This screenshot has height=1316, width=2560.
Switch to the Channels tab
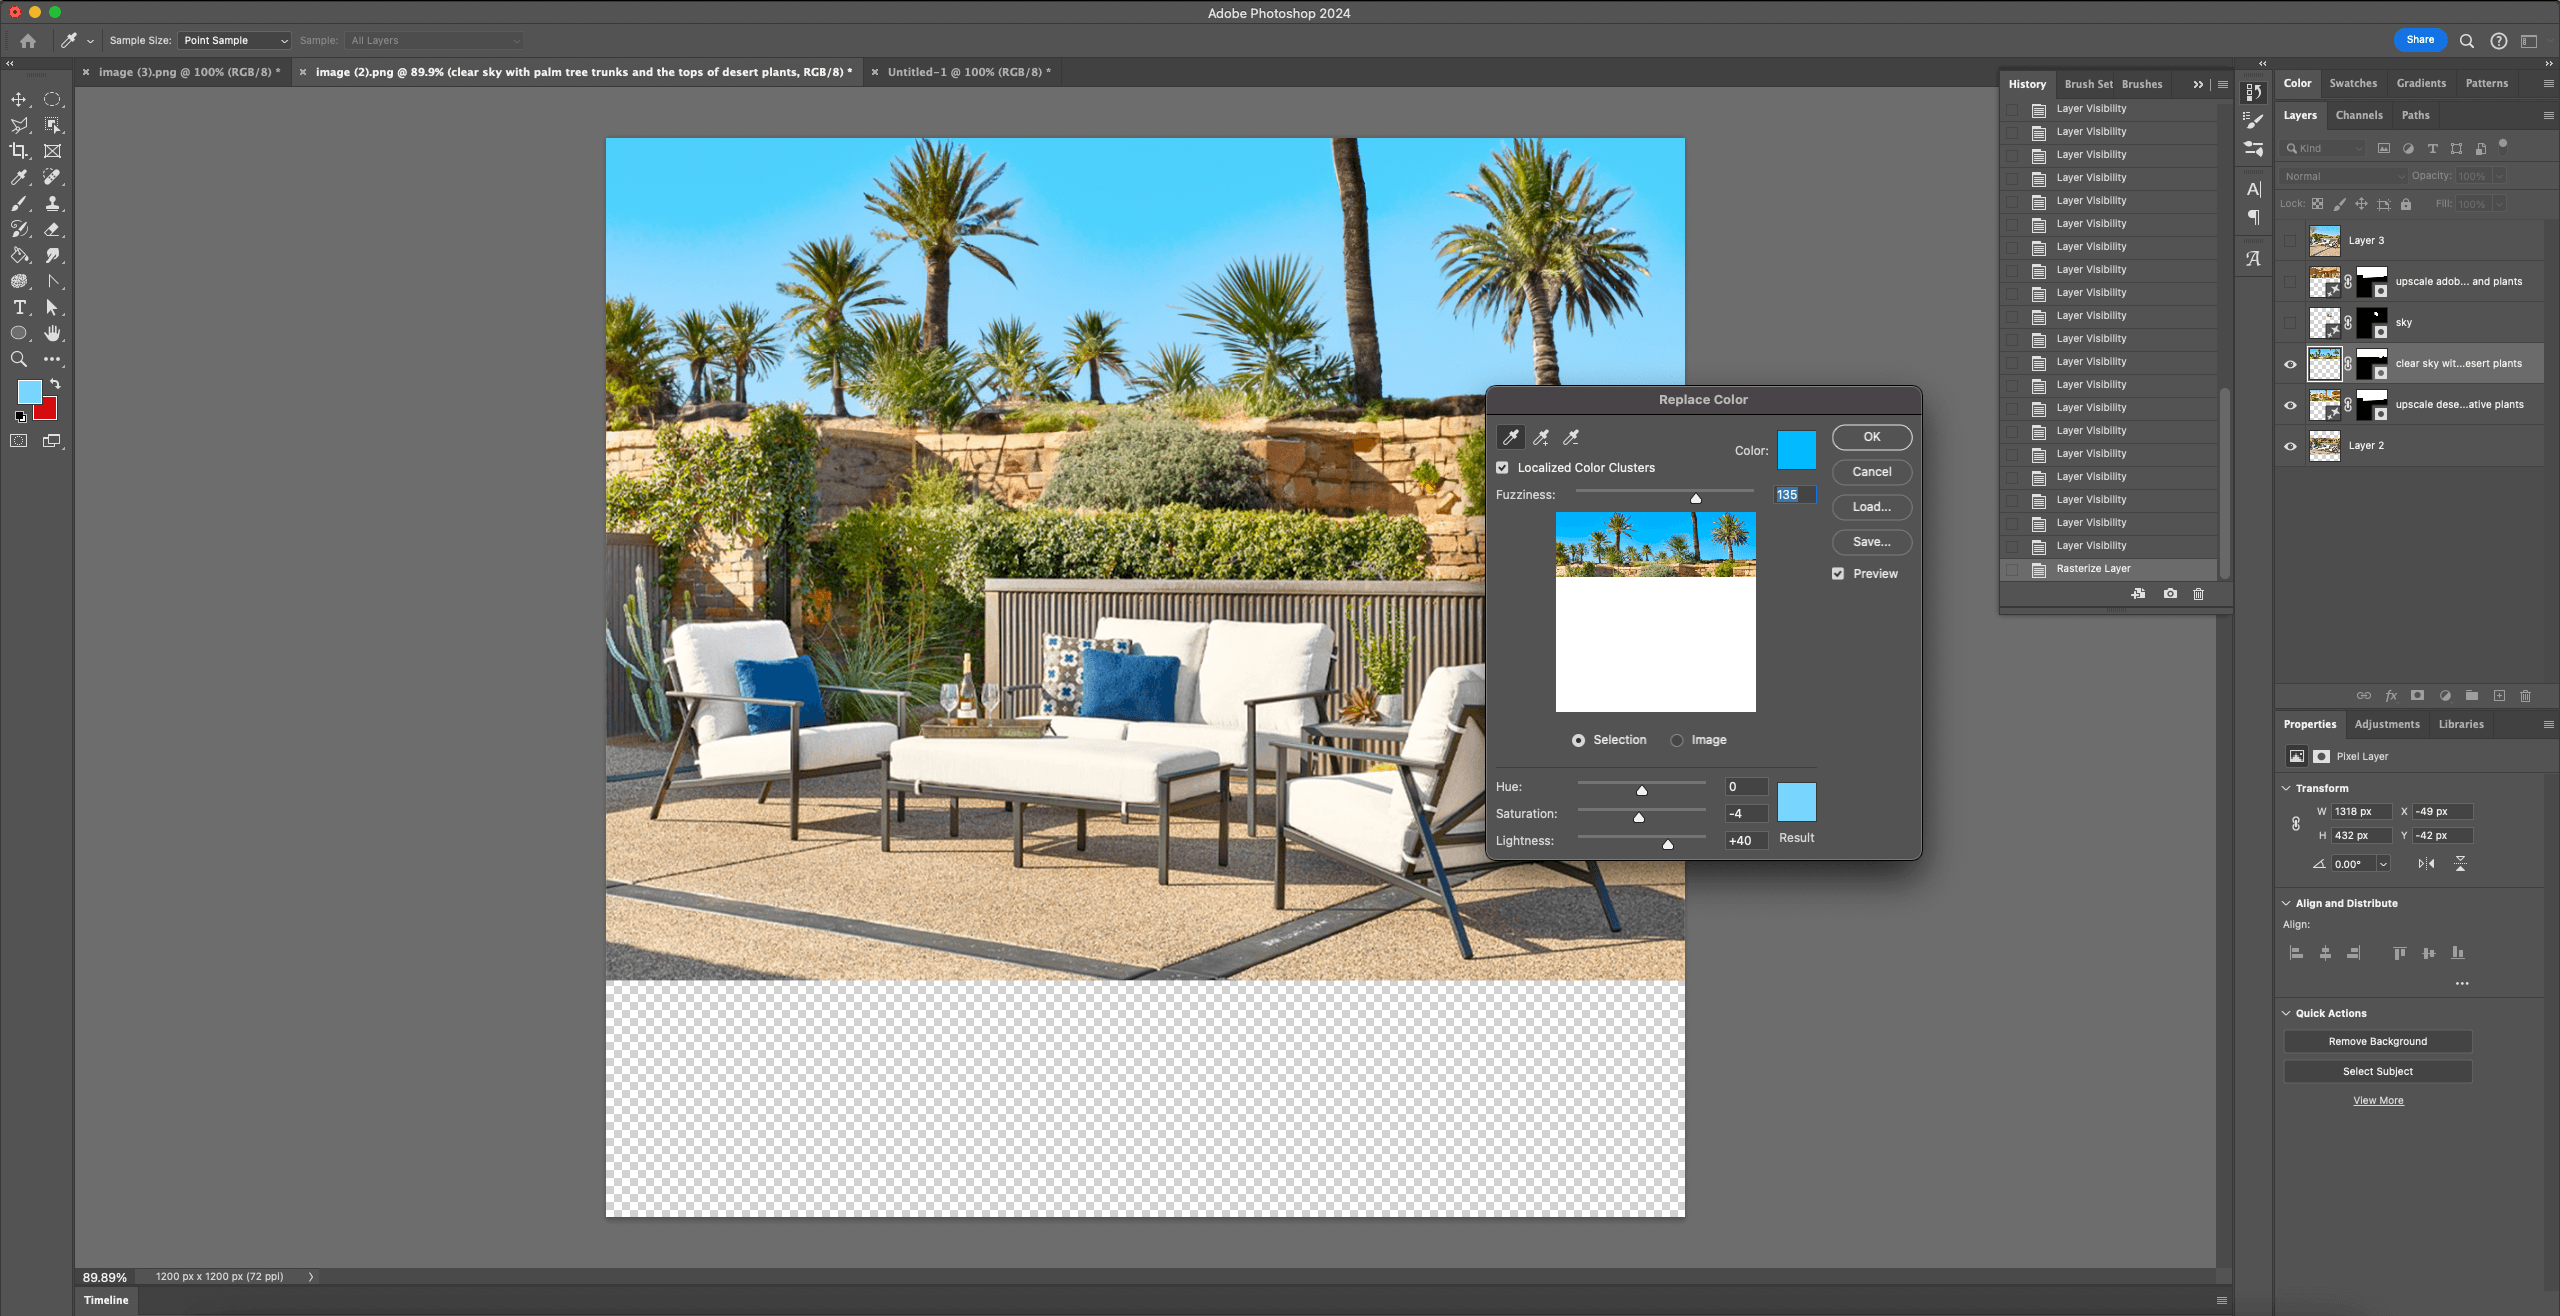point(2358,115)
